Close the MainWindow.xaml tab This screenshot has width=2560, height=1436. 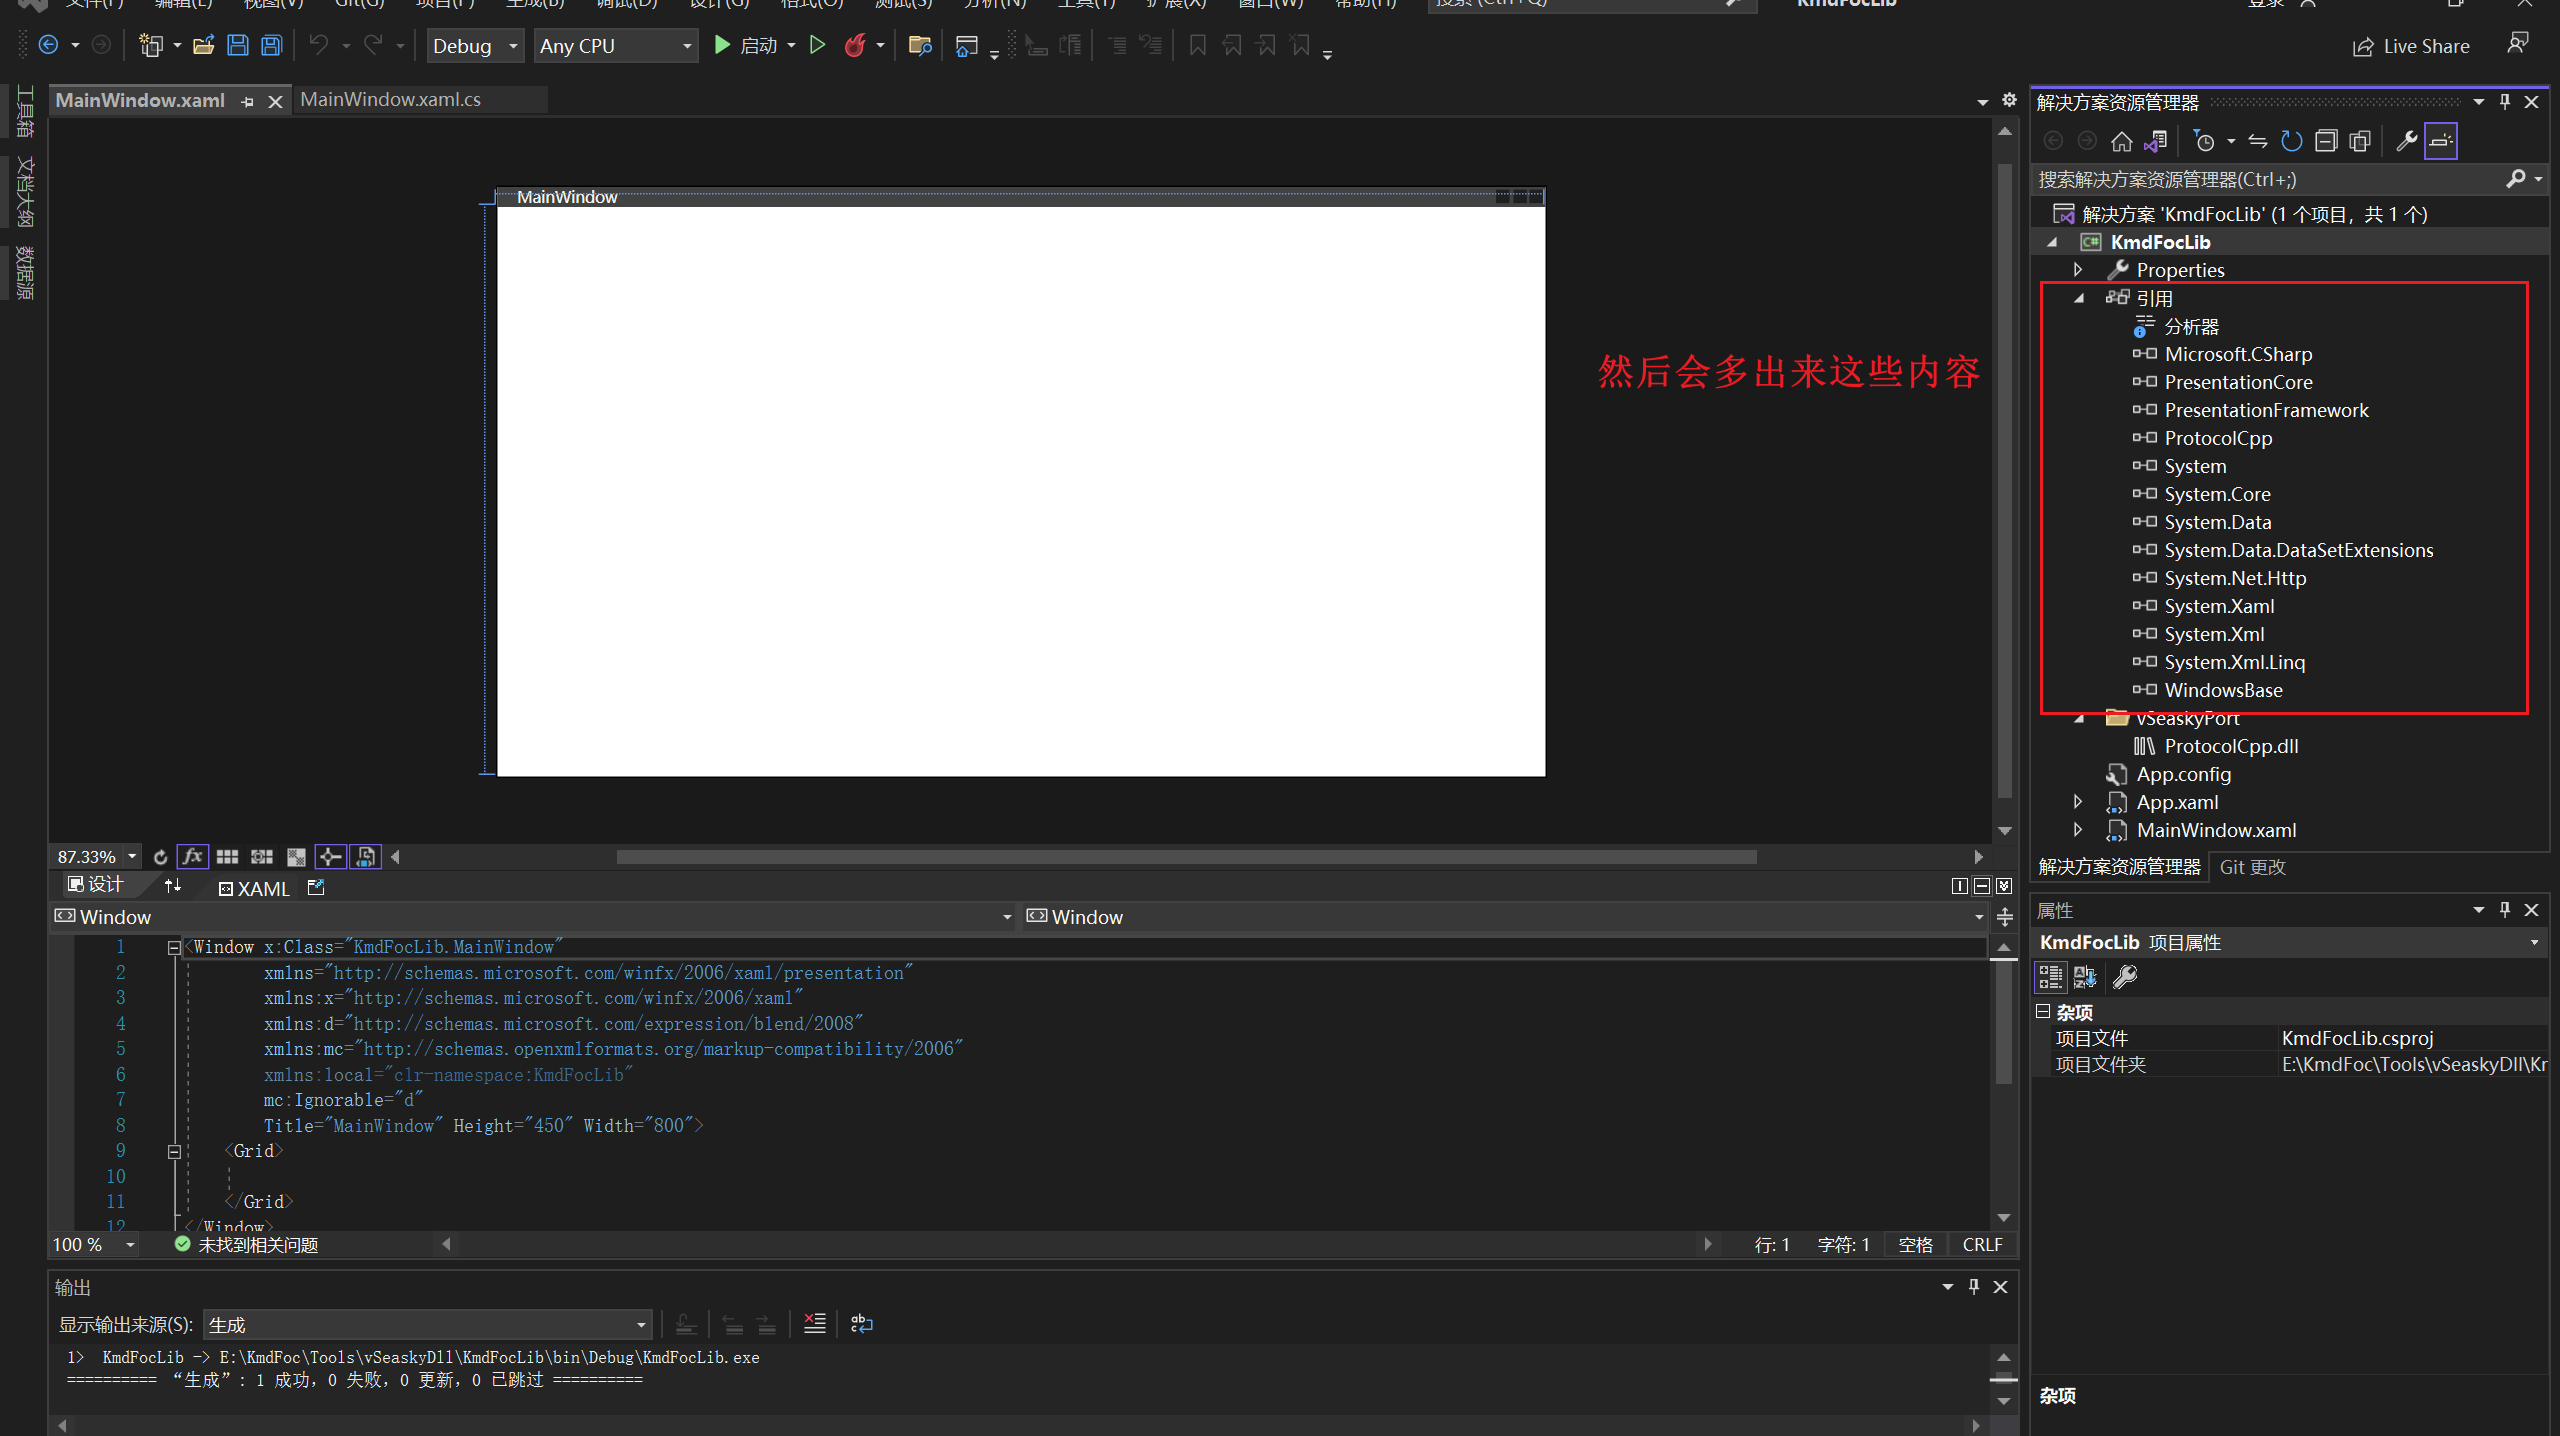pyautogui.click(x=275, y=101)
